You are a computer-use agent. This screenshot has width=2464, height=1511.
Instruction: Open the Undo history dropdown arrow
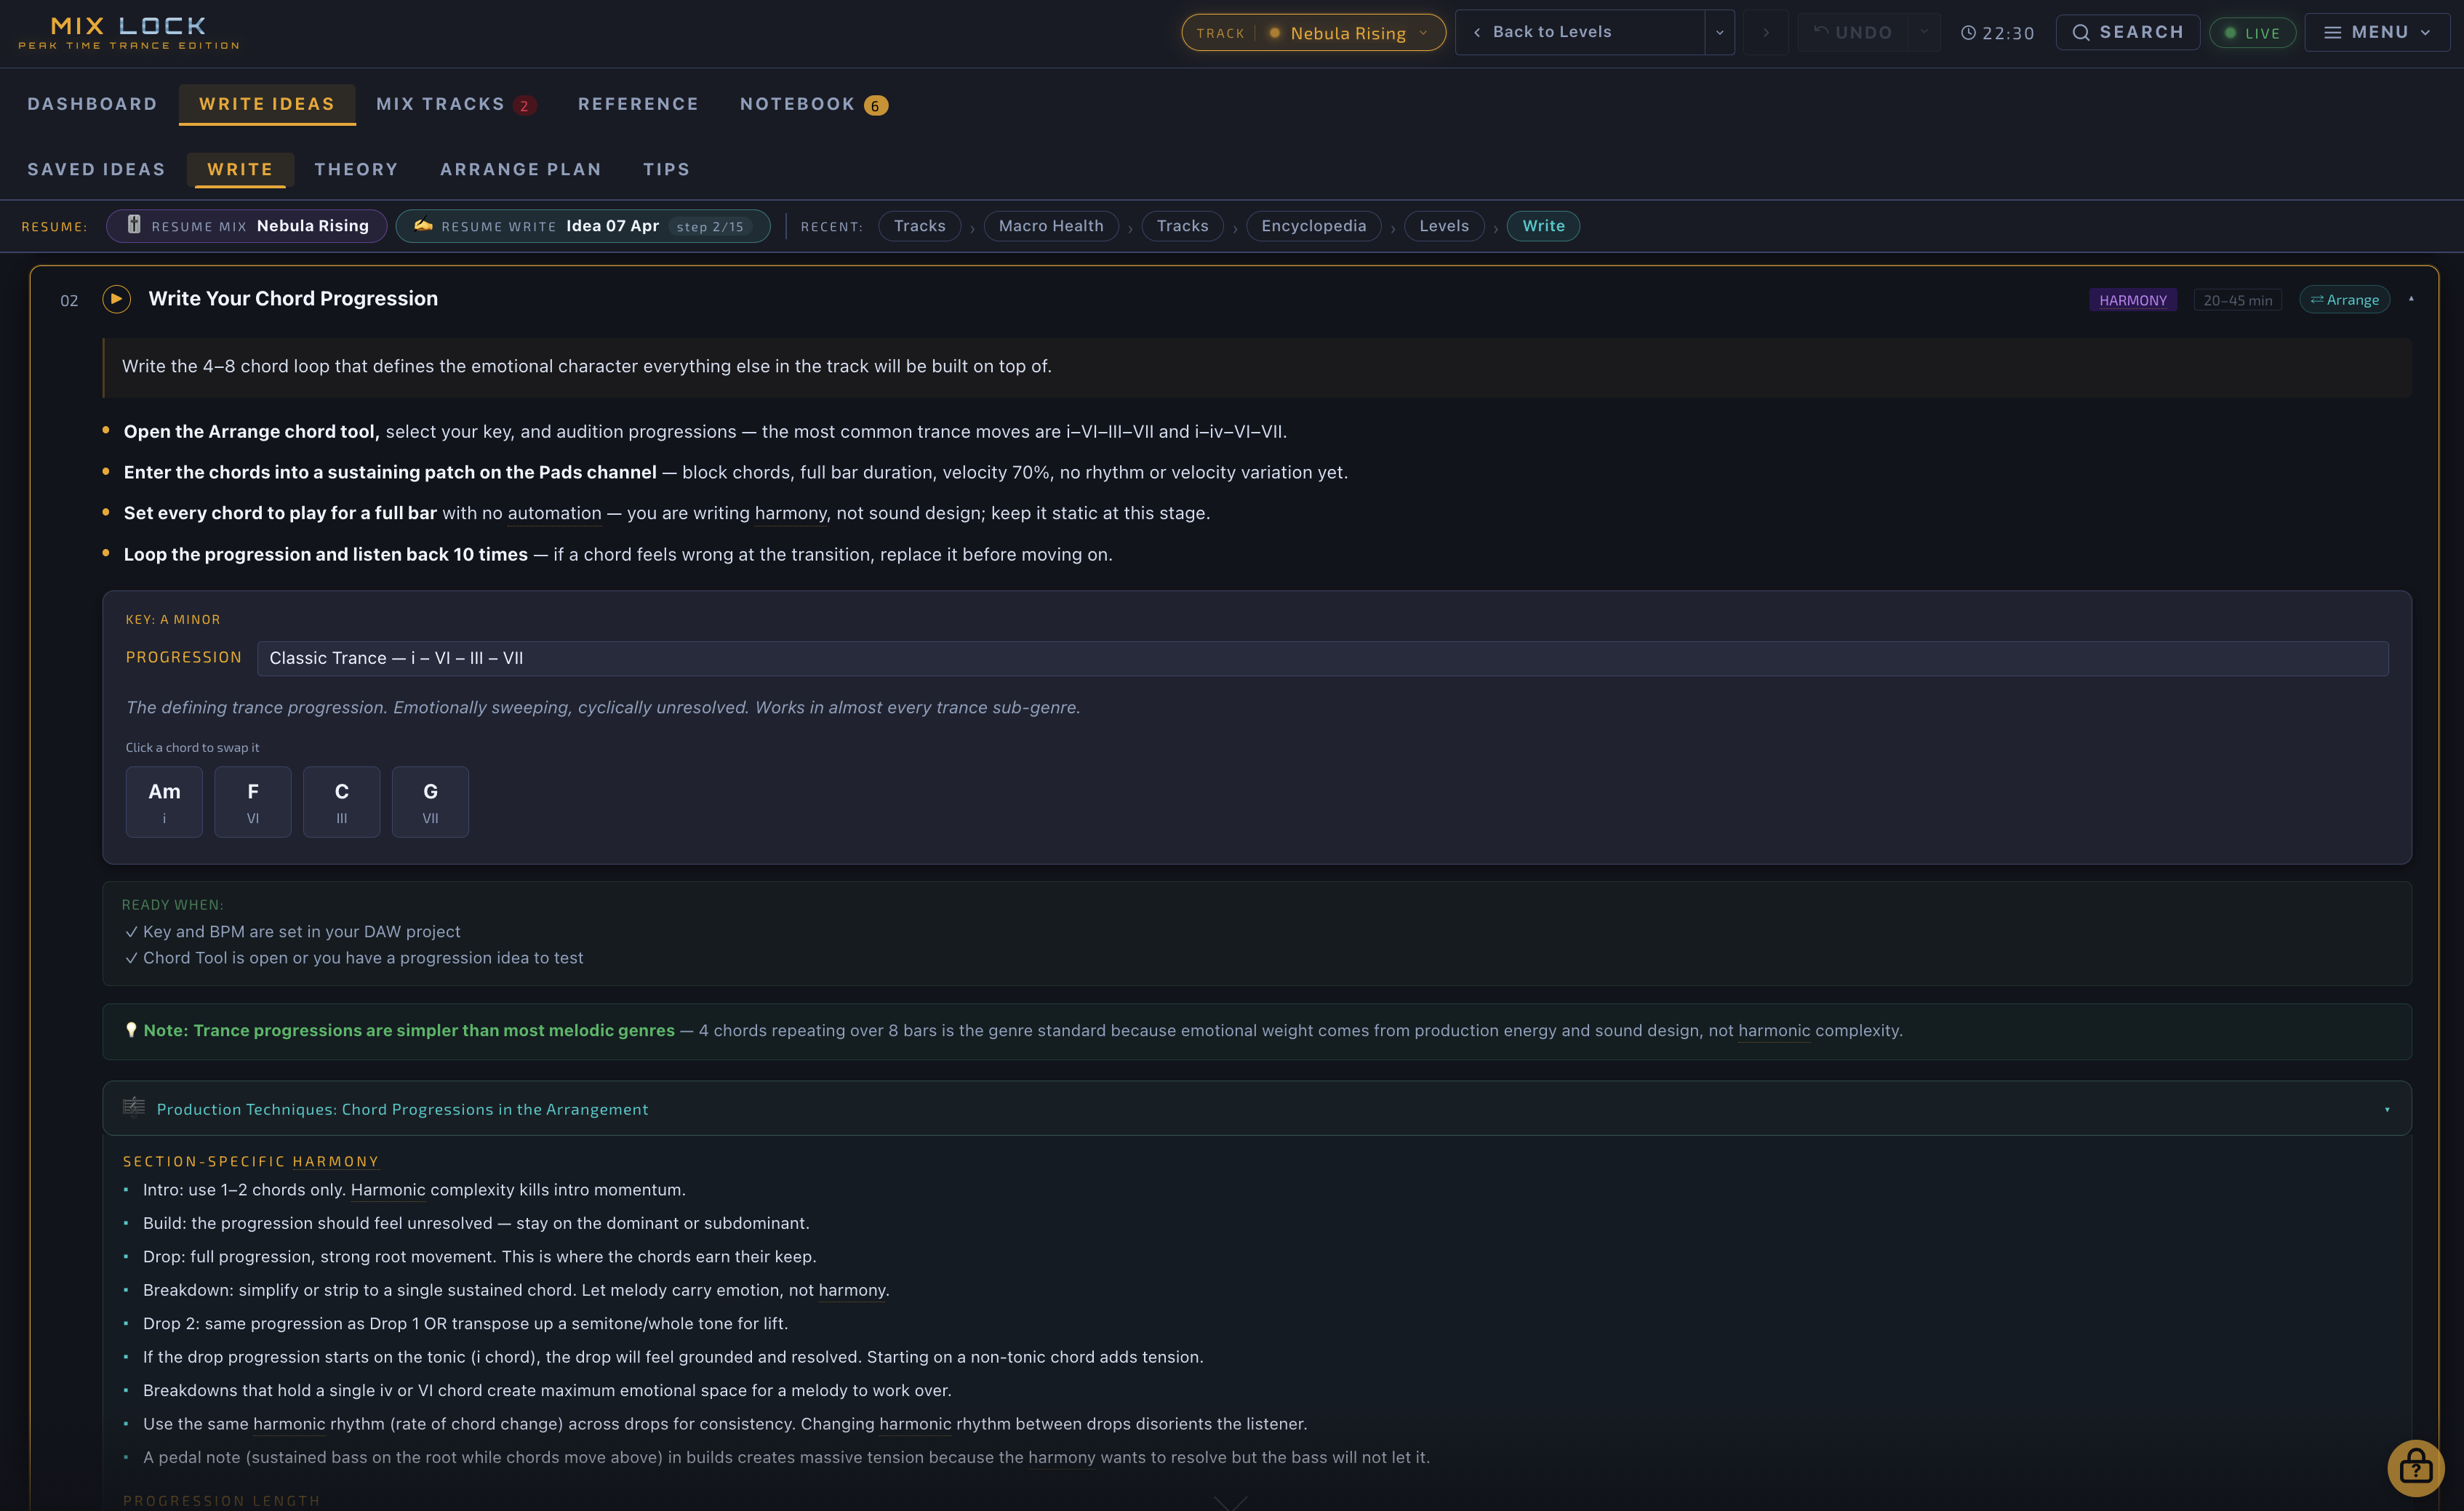pos(1923,33)
